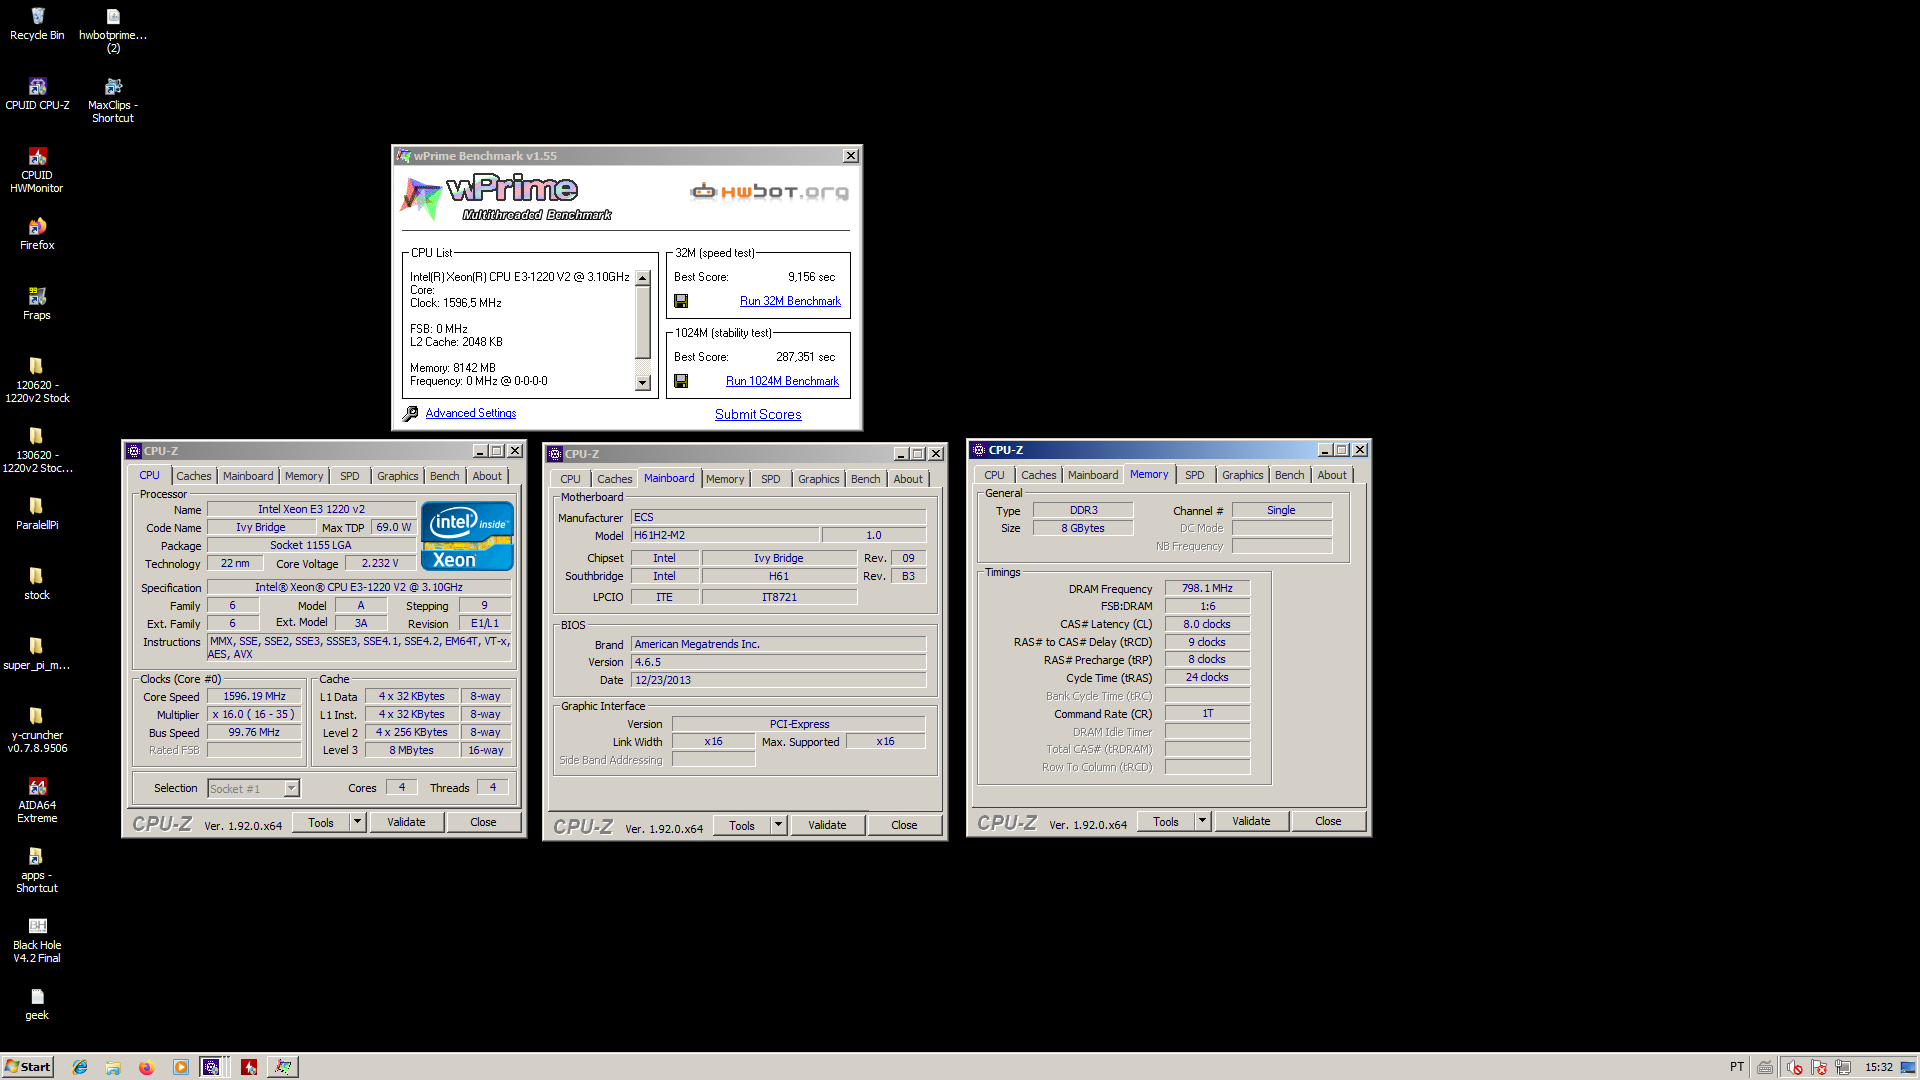The width and height of the screenshot is (1920, 1080).
Task: Open the CPUID HWMonitor desktop icon
Action: point(37,170)
